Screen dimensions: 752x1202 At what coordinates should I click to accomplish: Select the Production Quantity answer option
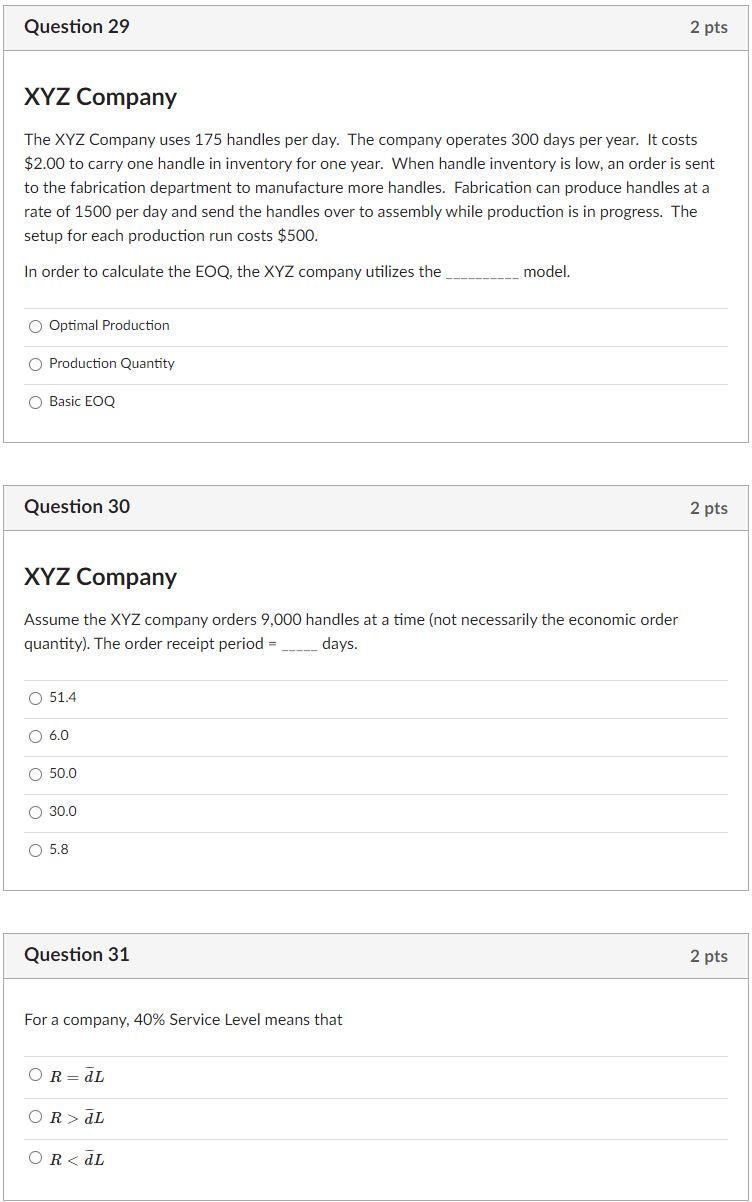tap(35, 363)
